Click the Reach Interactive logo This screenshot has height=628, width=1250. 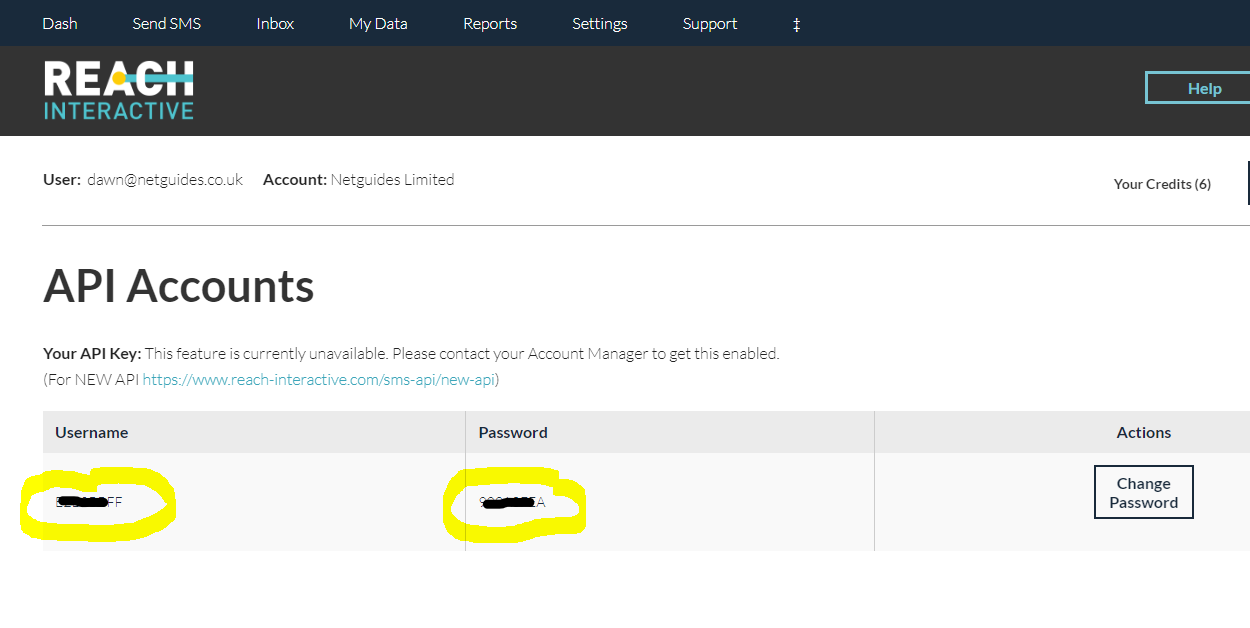tap(119, 90)
